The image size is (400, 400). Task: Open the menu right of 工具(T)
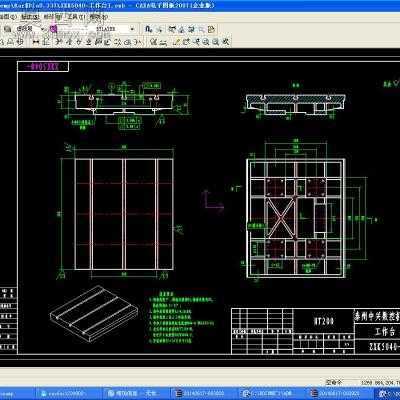[x=99, y=17]
